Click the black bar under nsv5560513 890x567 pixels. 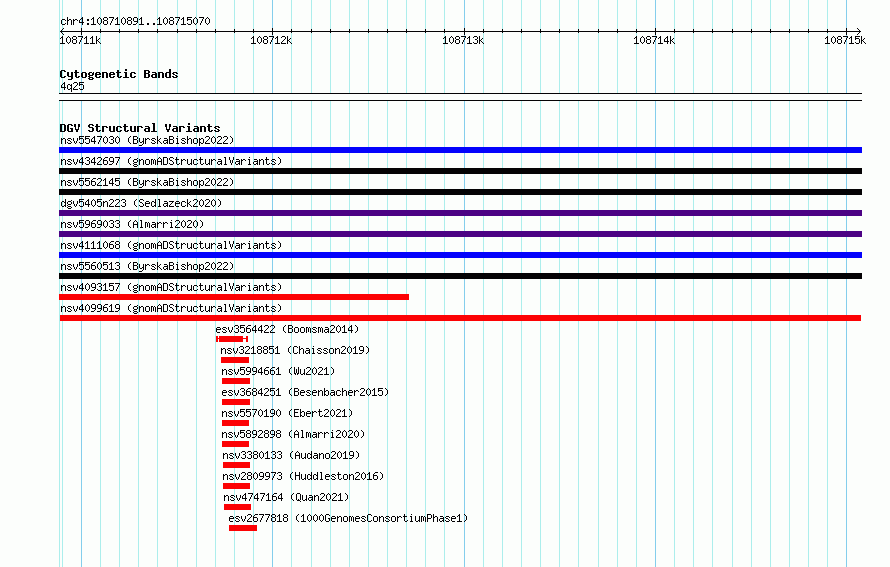(460, 276)
